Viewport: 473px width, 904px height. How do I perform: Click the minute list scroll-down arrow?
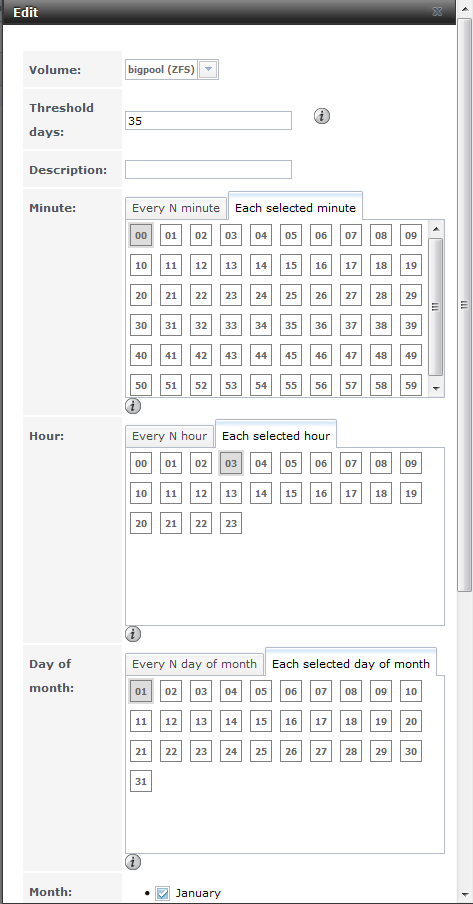436,388
